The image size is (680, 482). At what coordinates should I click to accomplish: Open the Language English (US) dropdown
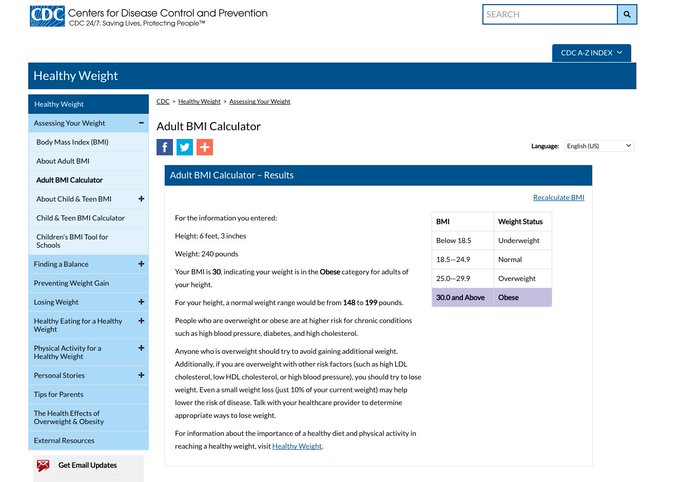point(599,146)
